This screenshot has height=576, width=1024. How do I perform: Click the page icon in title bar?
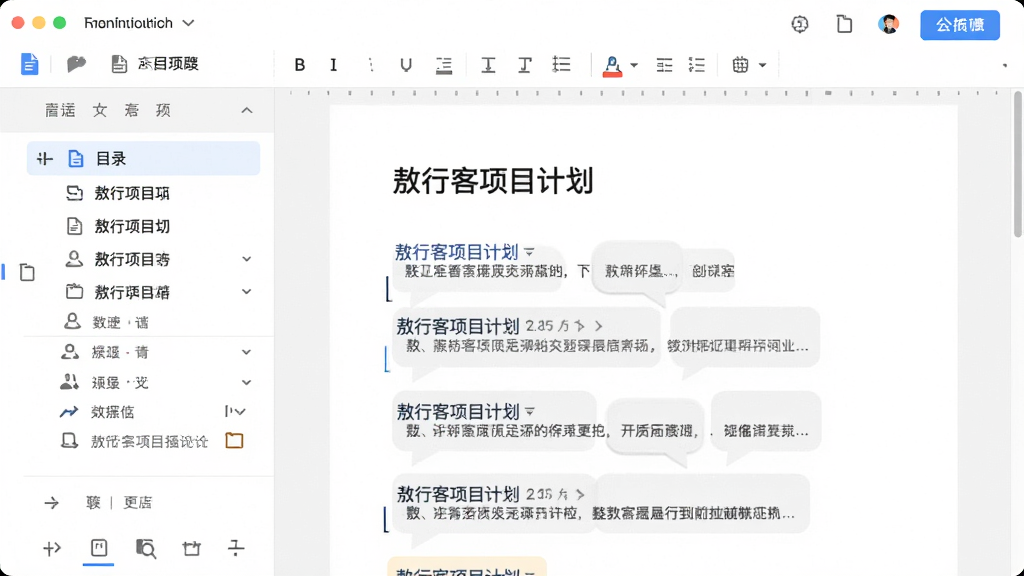tap(844, 24)
